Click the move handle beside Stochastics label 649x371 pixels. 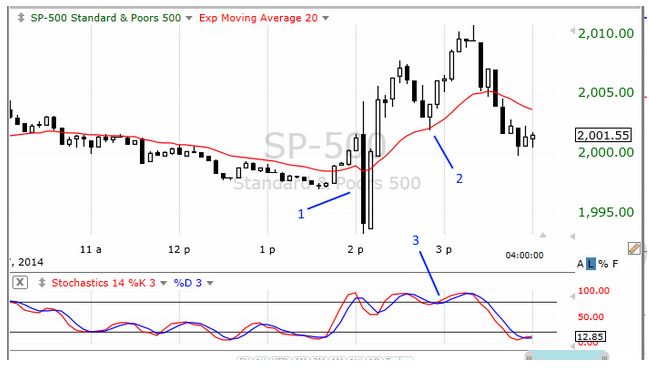tap(42, 283)
